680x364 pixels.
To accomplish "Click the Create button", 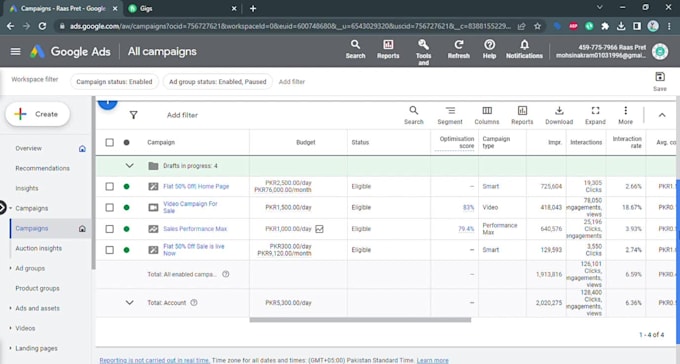I will point(38,114).
